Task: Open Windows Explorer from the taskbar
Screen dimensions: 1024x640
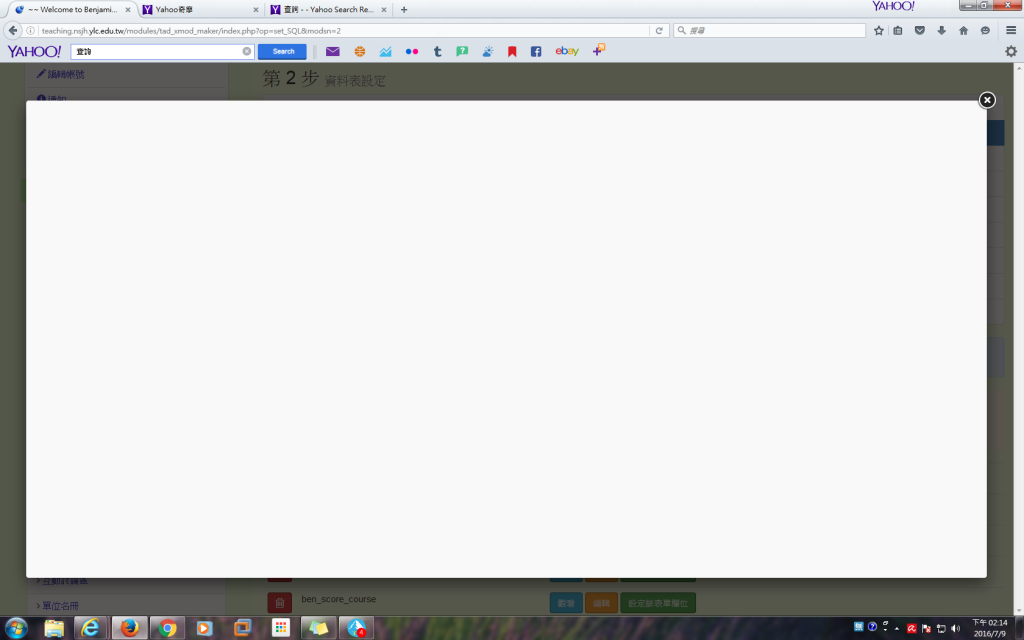Action: [54, 628]
